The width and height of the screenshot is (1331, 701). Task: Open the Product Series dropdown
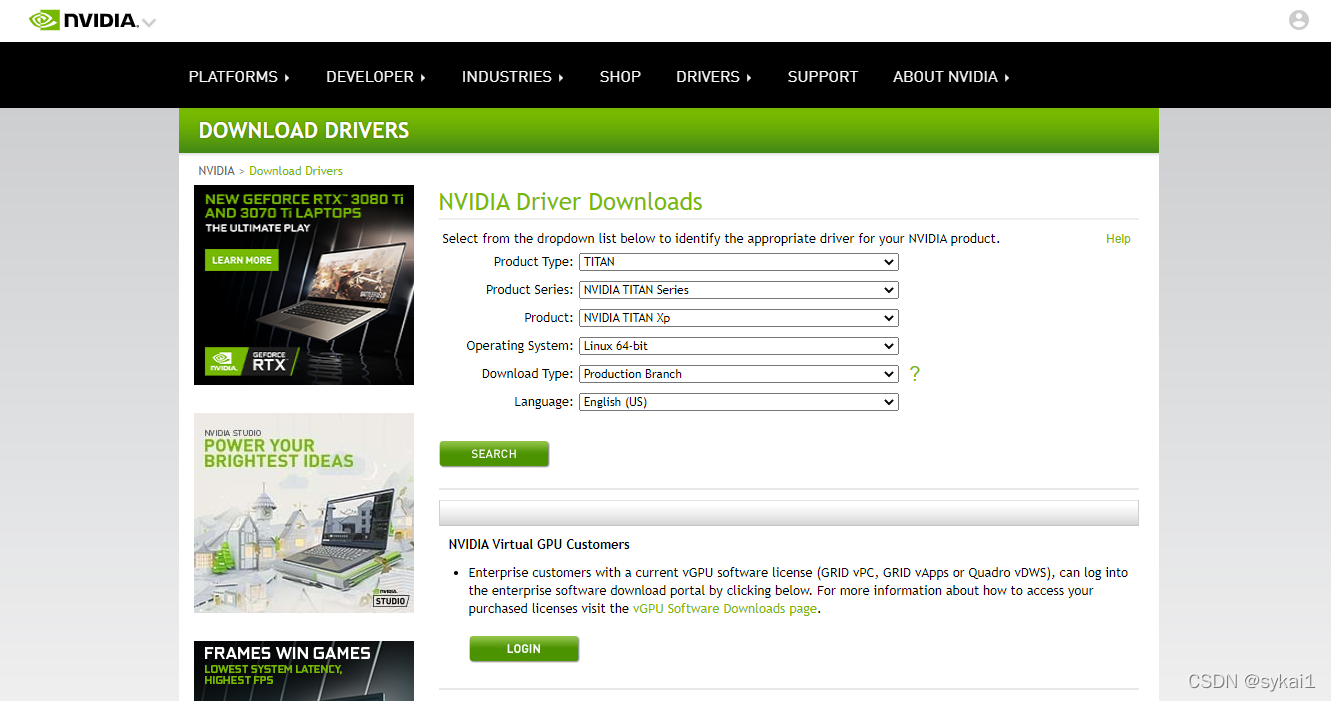739,290
